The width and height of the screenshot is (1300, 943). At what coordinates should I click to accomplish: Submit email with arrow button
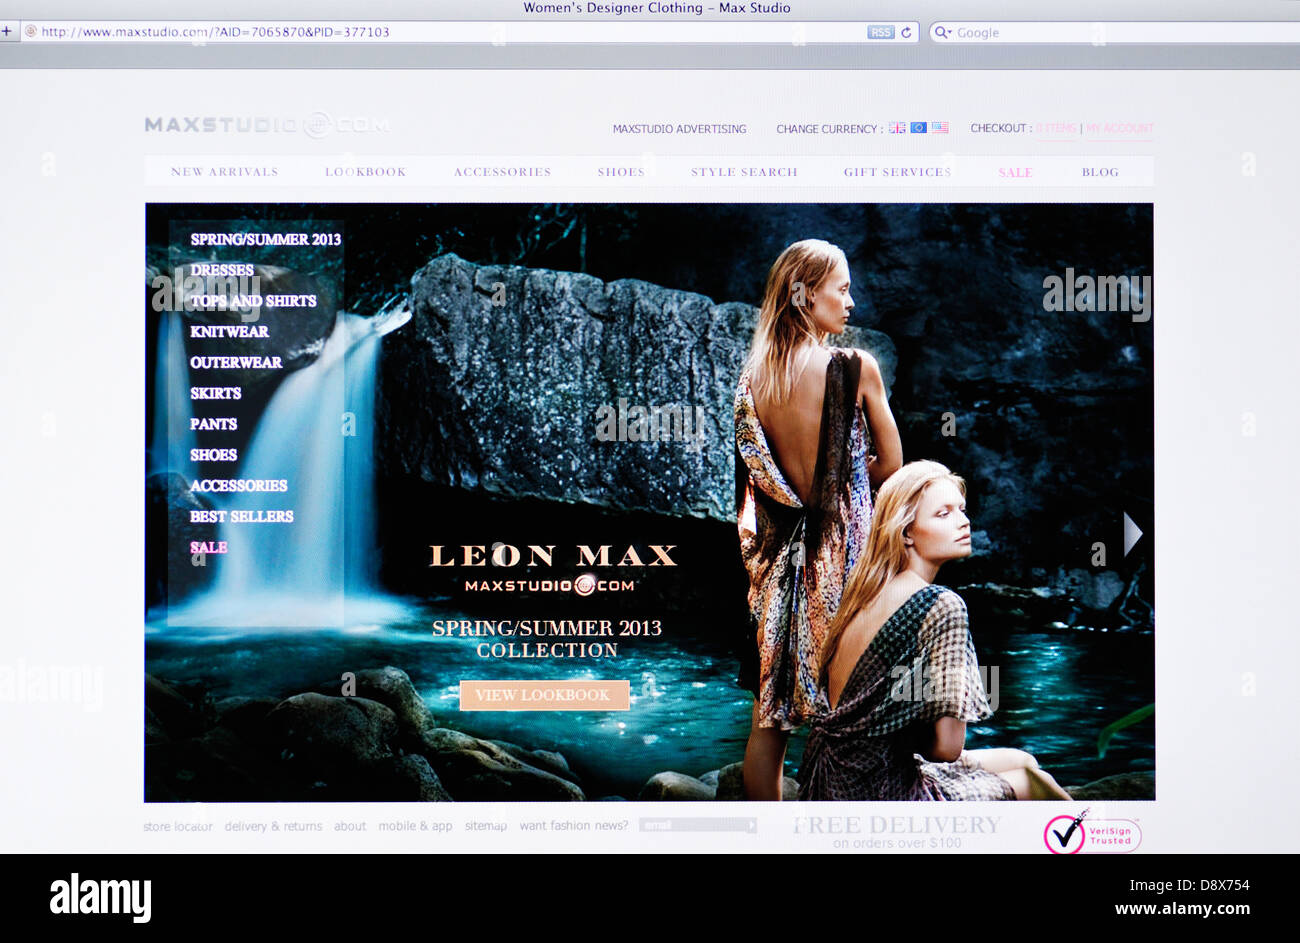click(751, 826)
